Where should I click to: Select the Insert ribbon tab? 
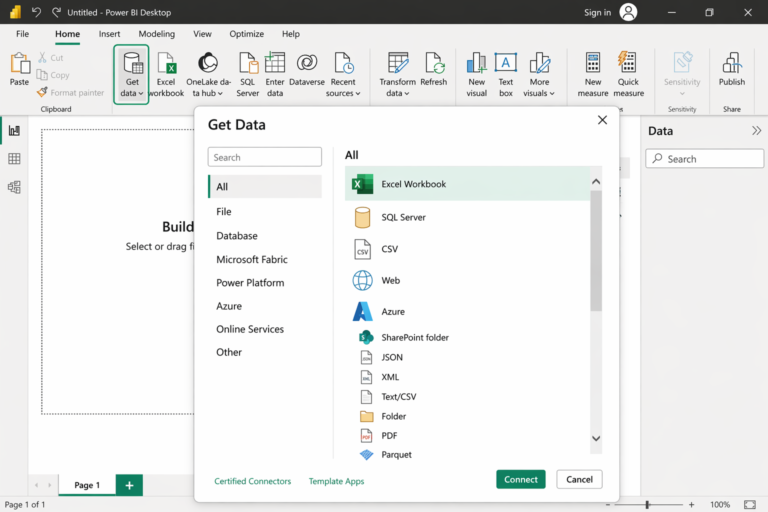pyautogui.click(x=109, y=34)
